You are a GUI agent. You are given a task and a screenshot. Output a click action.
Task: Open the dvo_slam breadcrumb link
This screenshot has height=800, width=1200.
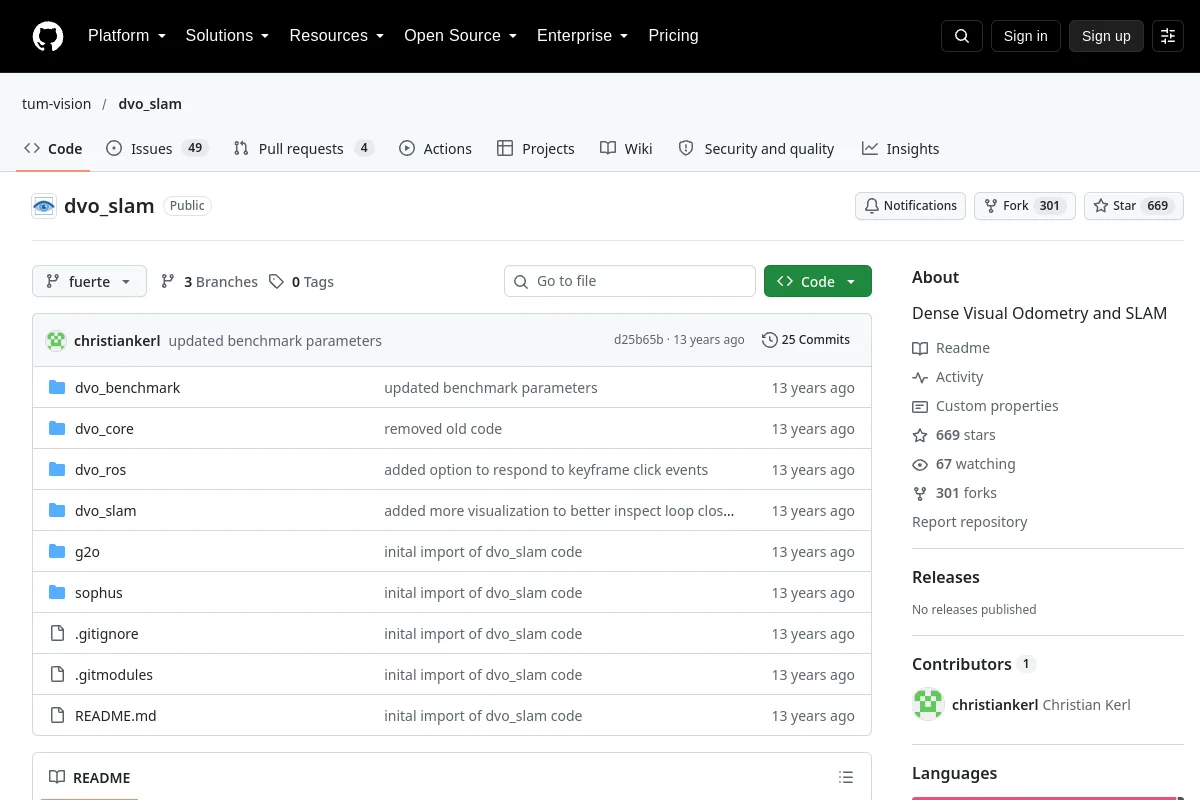(150, 104)
